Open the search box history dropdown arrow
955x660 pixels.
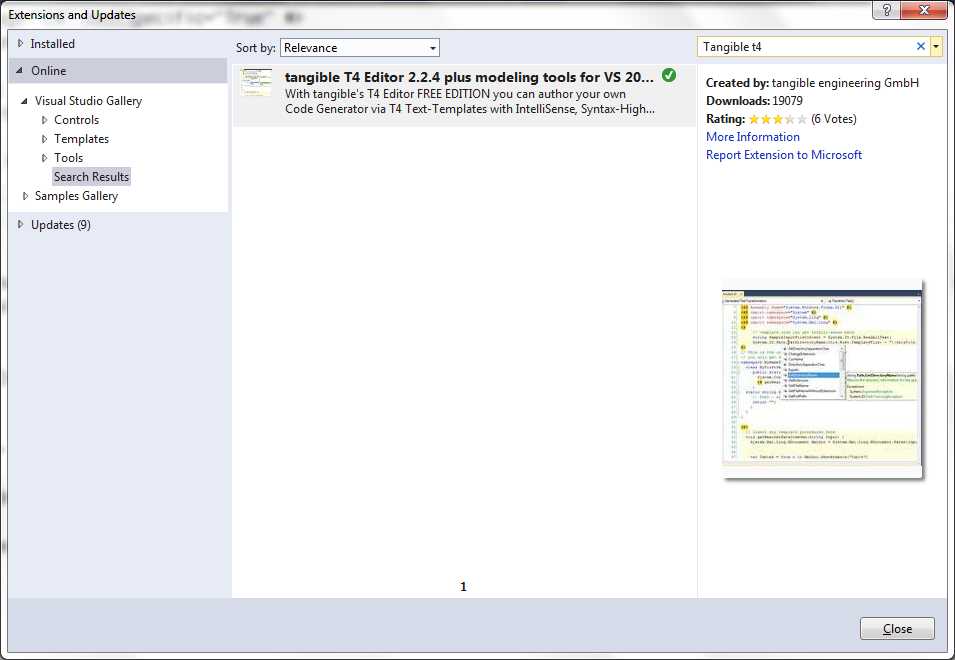tap(936, 46)
